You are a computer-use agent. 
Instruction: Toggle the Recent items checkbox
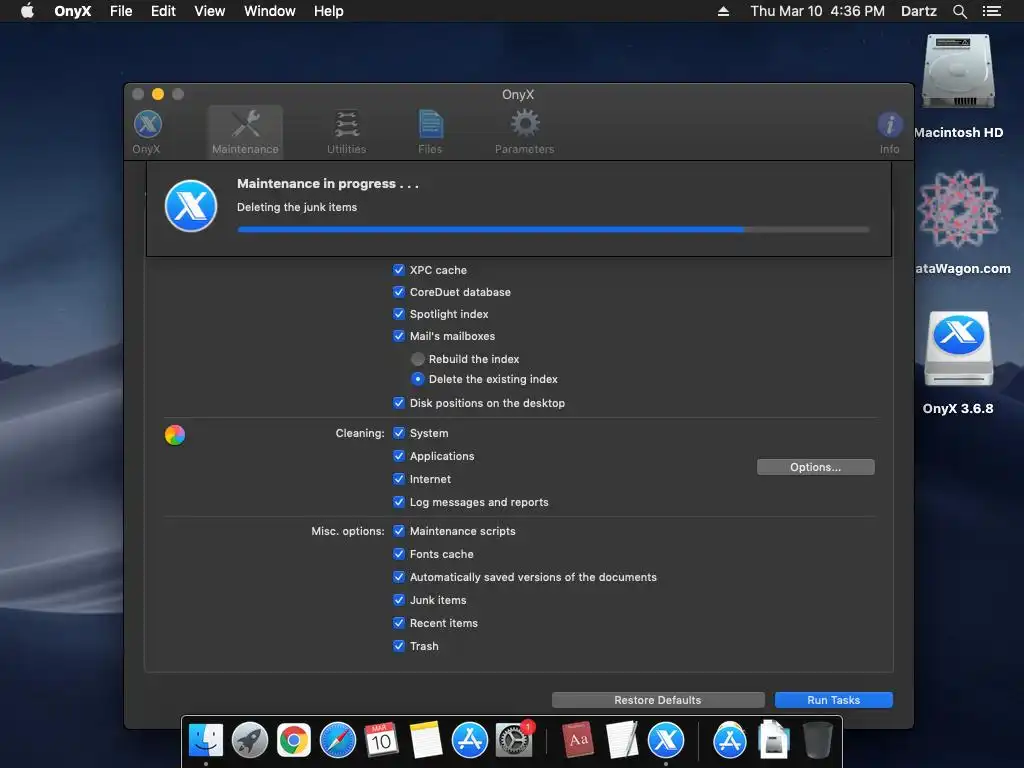pyautogui.click(x=399, y=623)
